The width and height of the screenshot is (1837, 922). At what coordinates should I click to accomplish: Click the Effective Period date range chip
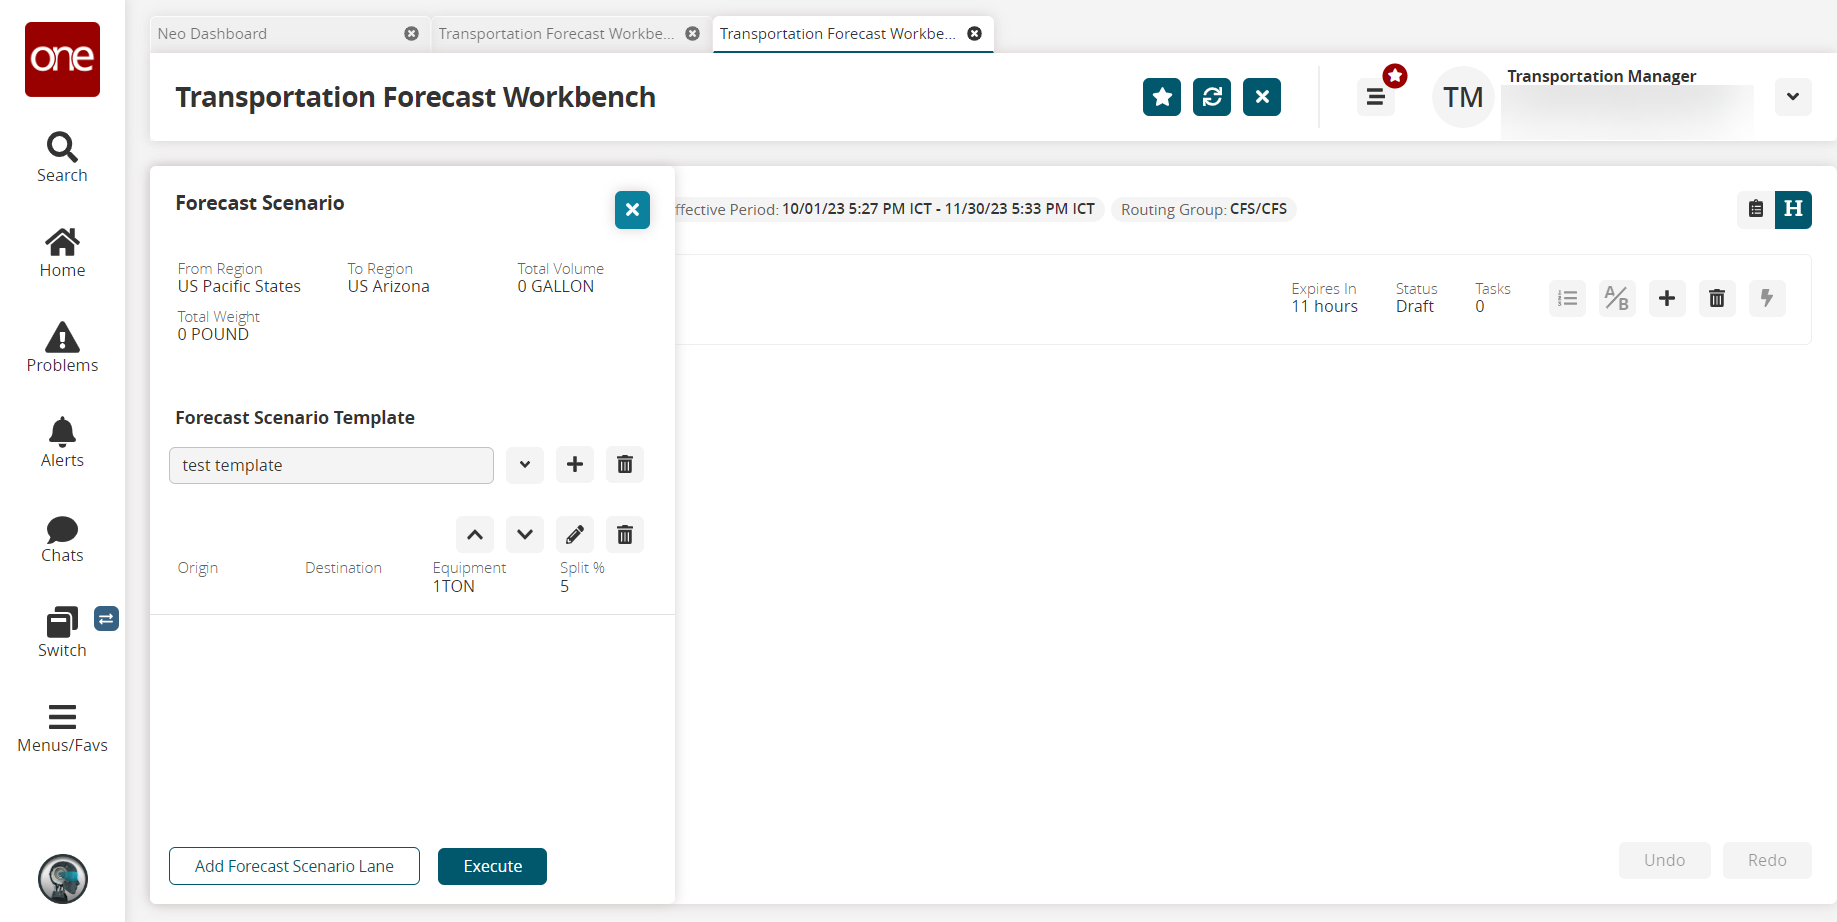pyautogui.click(x=890, y=209)
